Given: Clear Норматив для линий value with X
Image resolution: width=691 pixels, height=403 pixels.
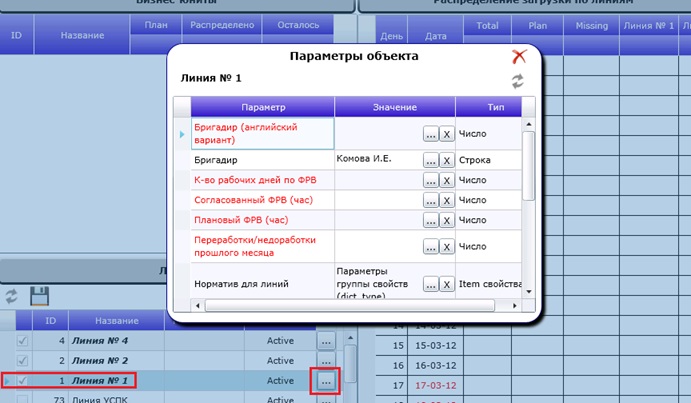Looking at the screenshot, I should 446,285.
